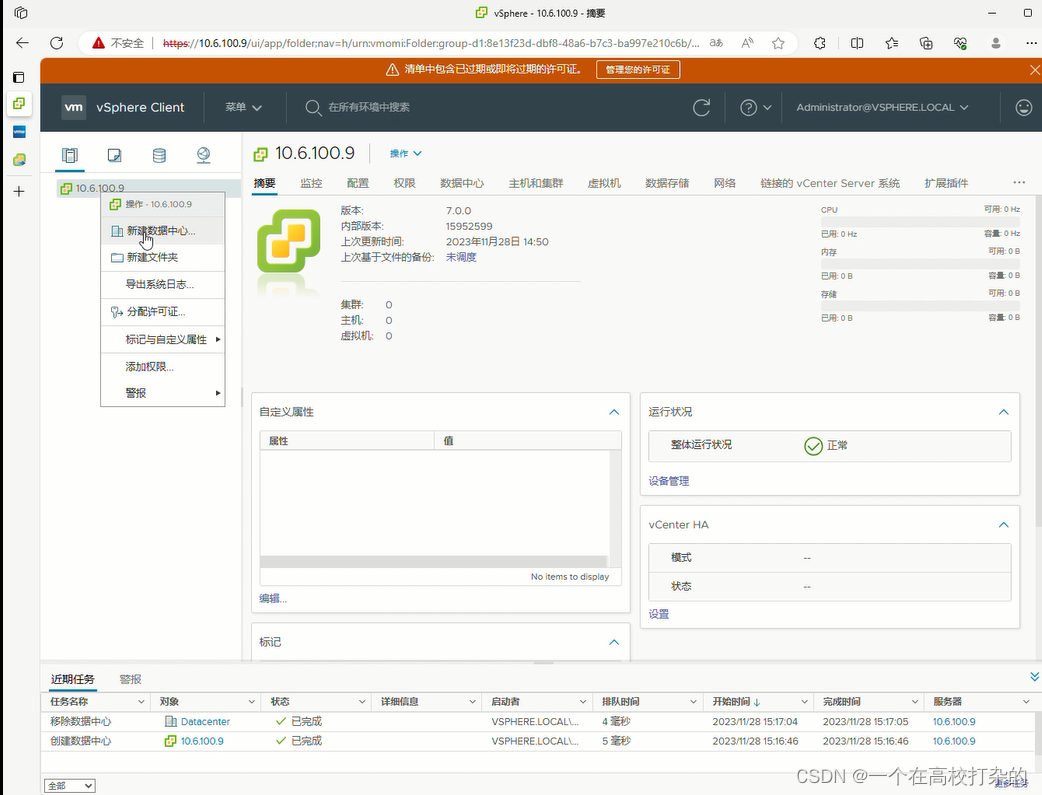Viewport: 1042px width, 795px height.
Task: Click the not secure warning icon
Action: 98,43
